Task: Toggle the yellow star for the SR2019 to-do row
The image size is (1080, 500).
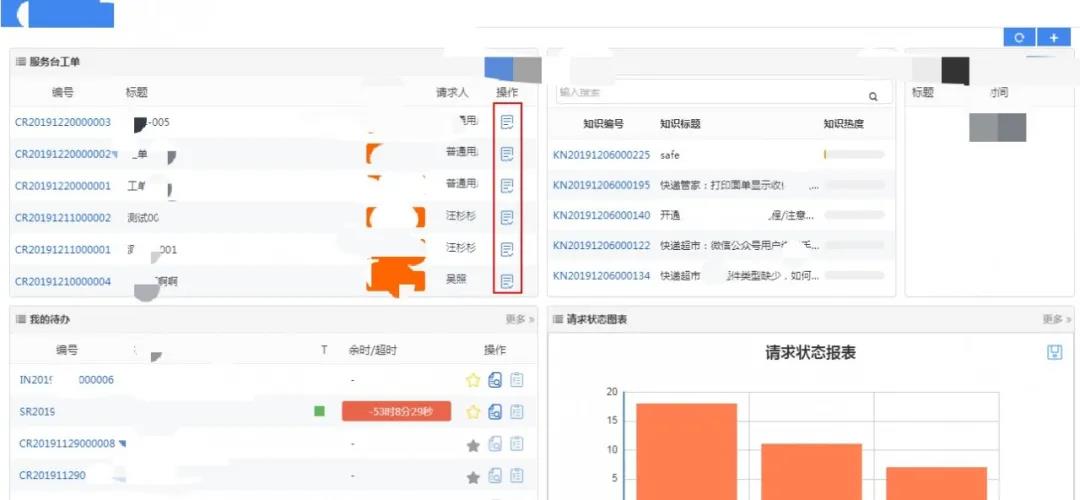Action: tap(472, 412)
